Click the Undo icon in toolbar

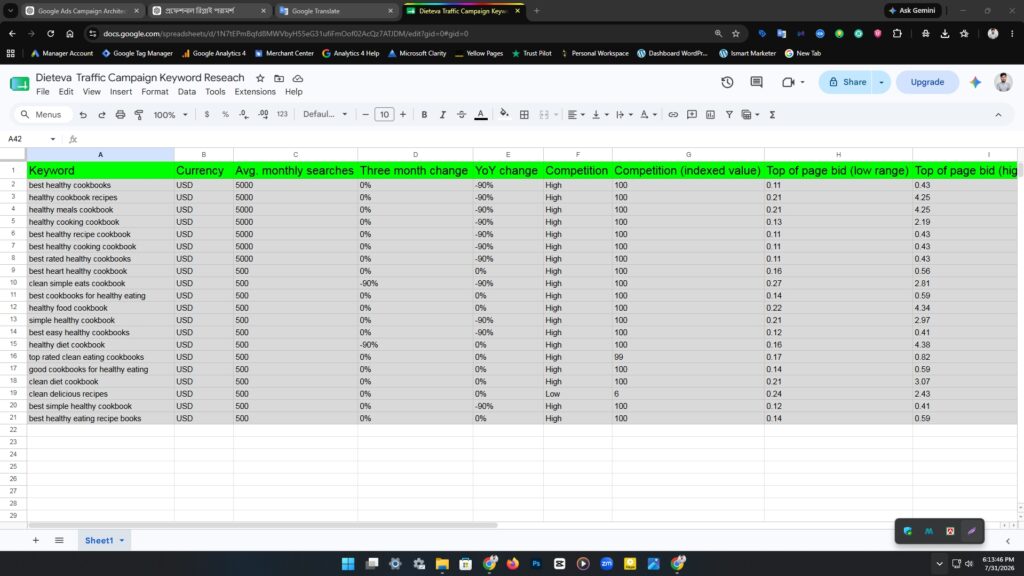tap(83, 115)
